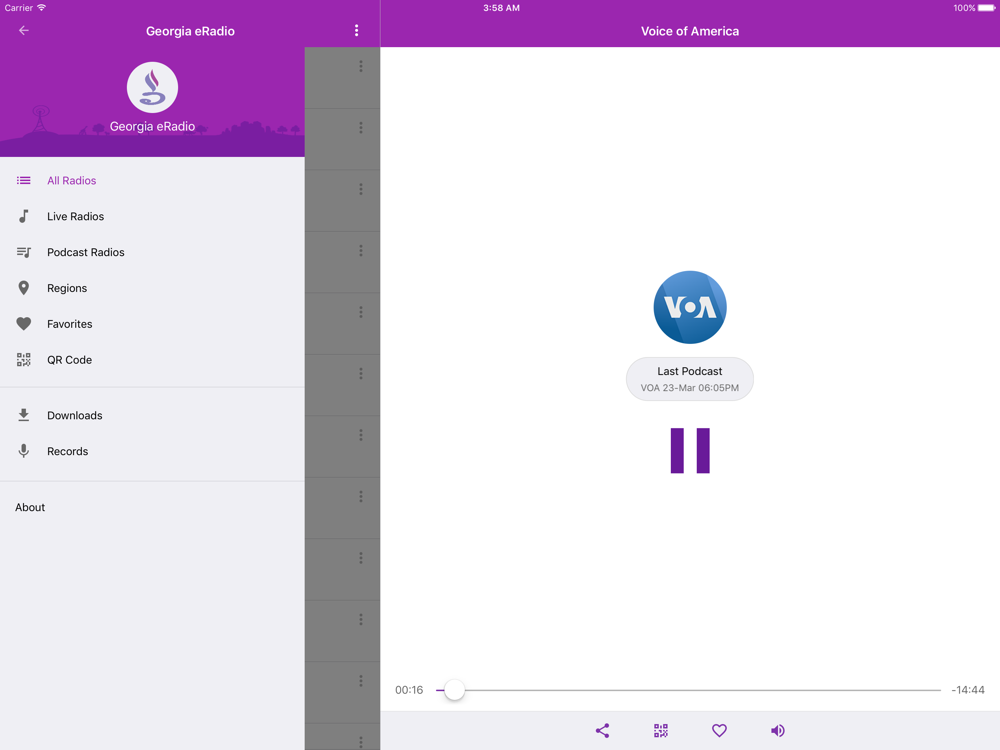Choose QR Code in the drawer menu
Image resolution: width=1000 pixels, height=750 pixels.
tap(152, 360)
